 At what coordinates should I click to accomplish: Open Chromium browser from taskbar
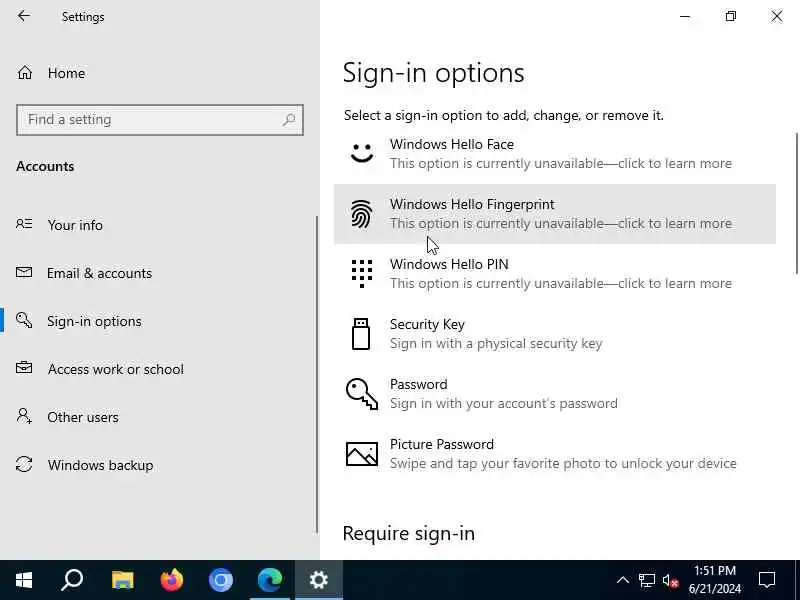[x=220, y=580]
